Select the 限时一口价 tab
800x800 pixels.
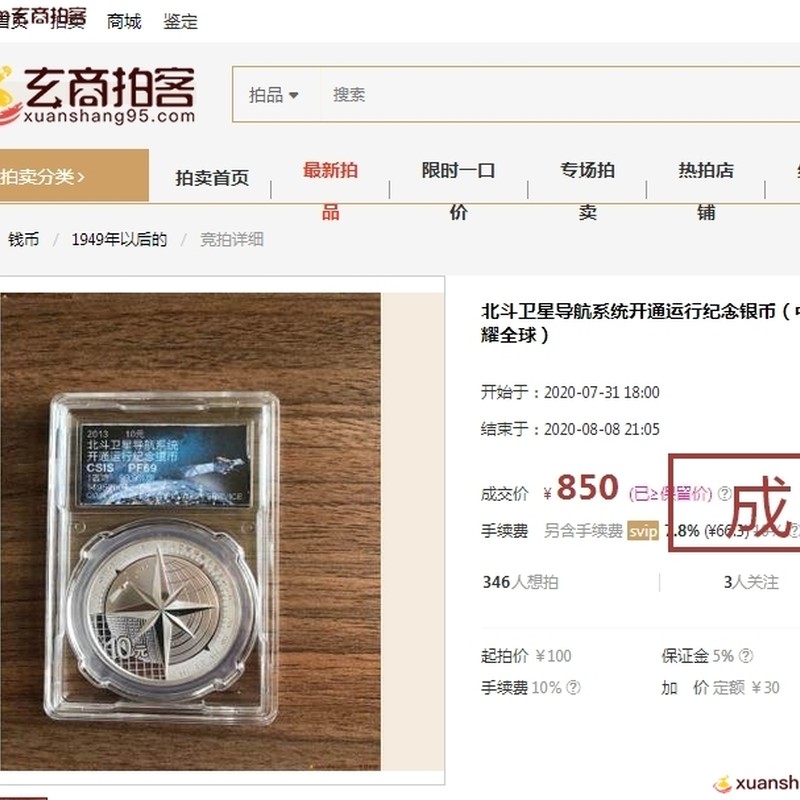458,191
